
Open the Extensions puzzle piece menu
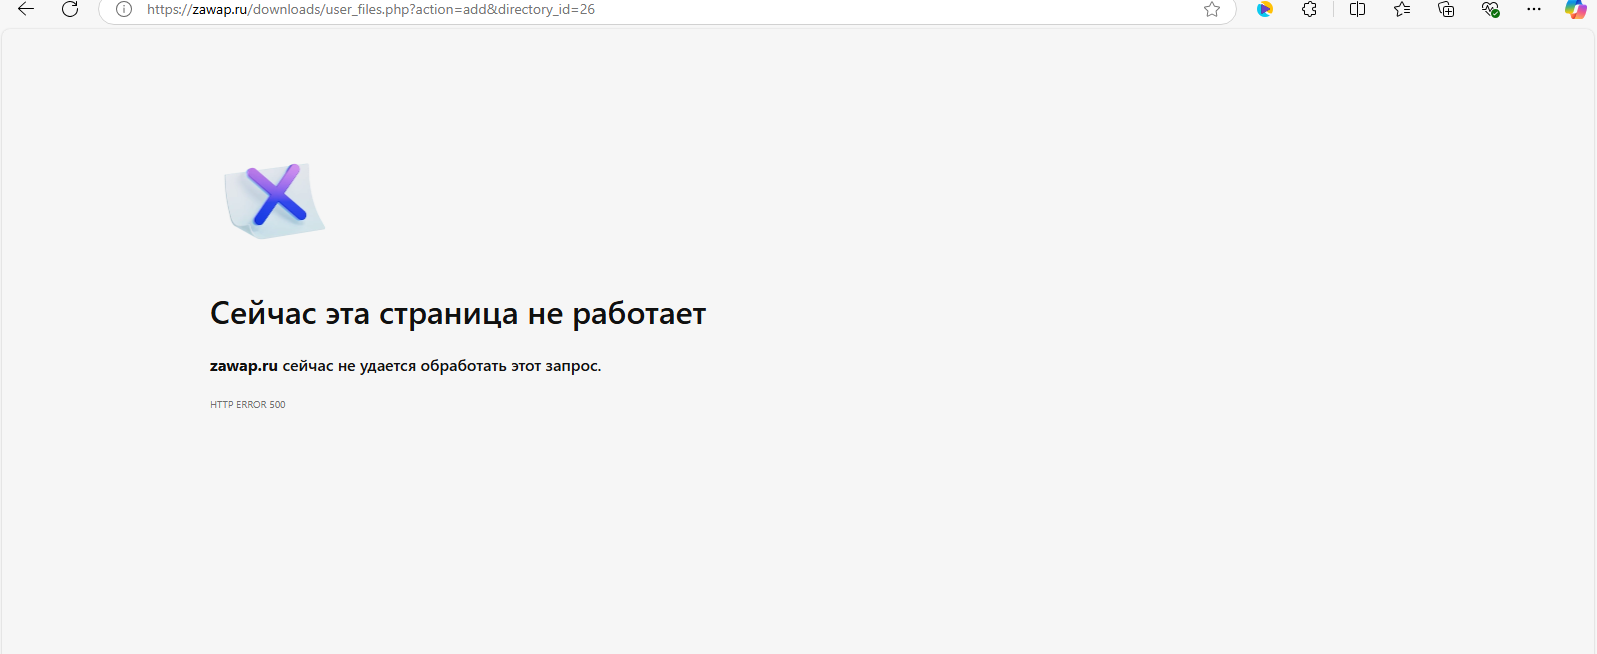pyautogui.click(x=1309, y=9)
